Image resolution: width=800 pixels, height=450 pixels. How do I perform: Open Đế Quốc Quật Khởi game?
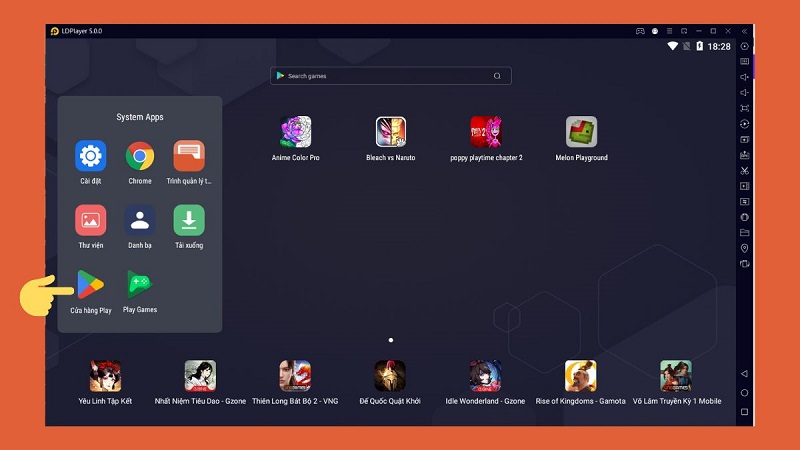[390, 376]
